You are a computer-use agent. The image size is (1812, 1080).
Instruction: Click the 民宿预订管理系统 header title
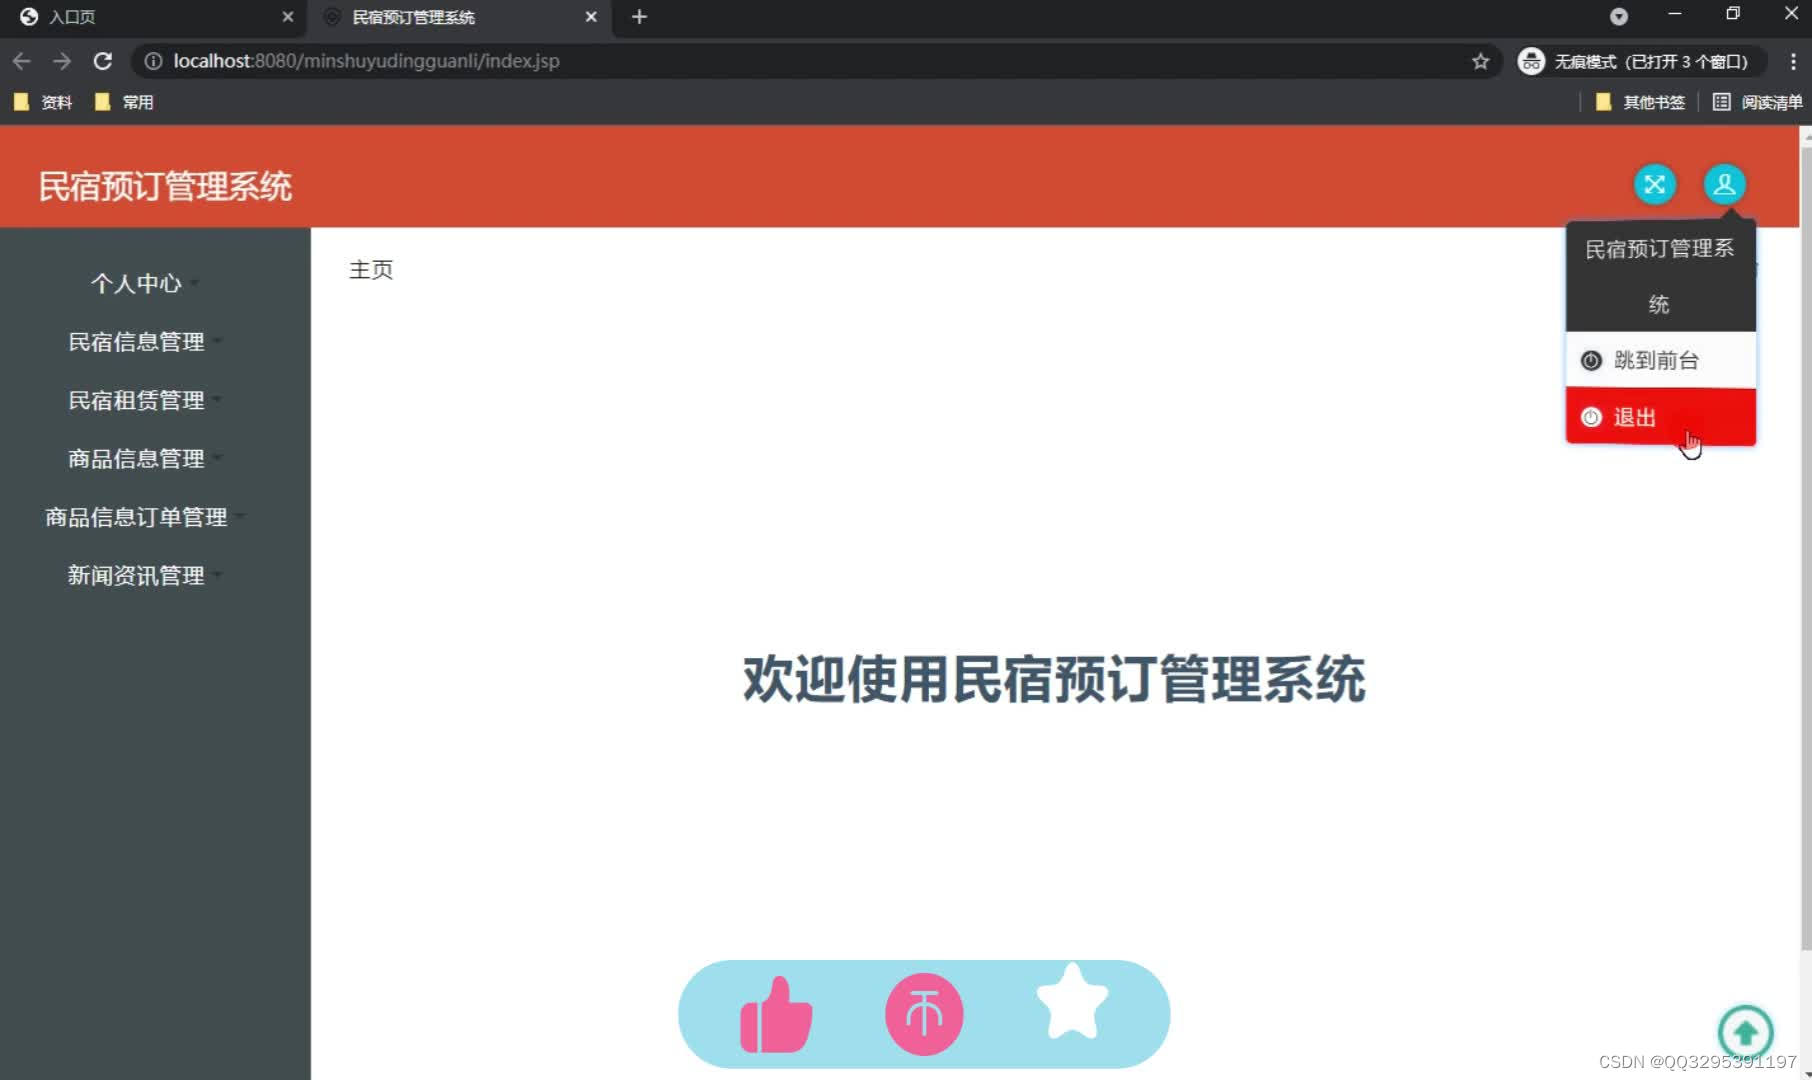click(x=165, y=186)
